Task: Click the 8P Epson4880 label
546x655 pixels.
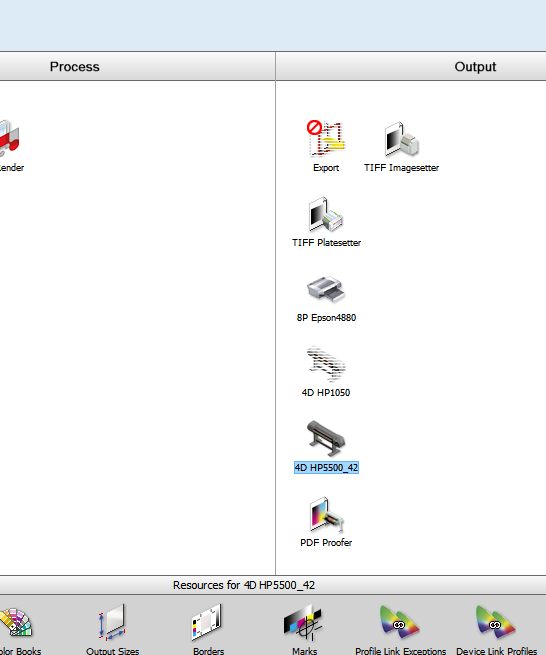Action: (x=326, y=317)
